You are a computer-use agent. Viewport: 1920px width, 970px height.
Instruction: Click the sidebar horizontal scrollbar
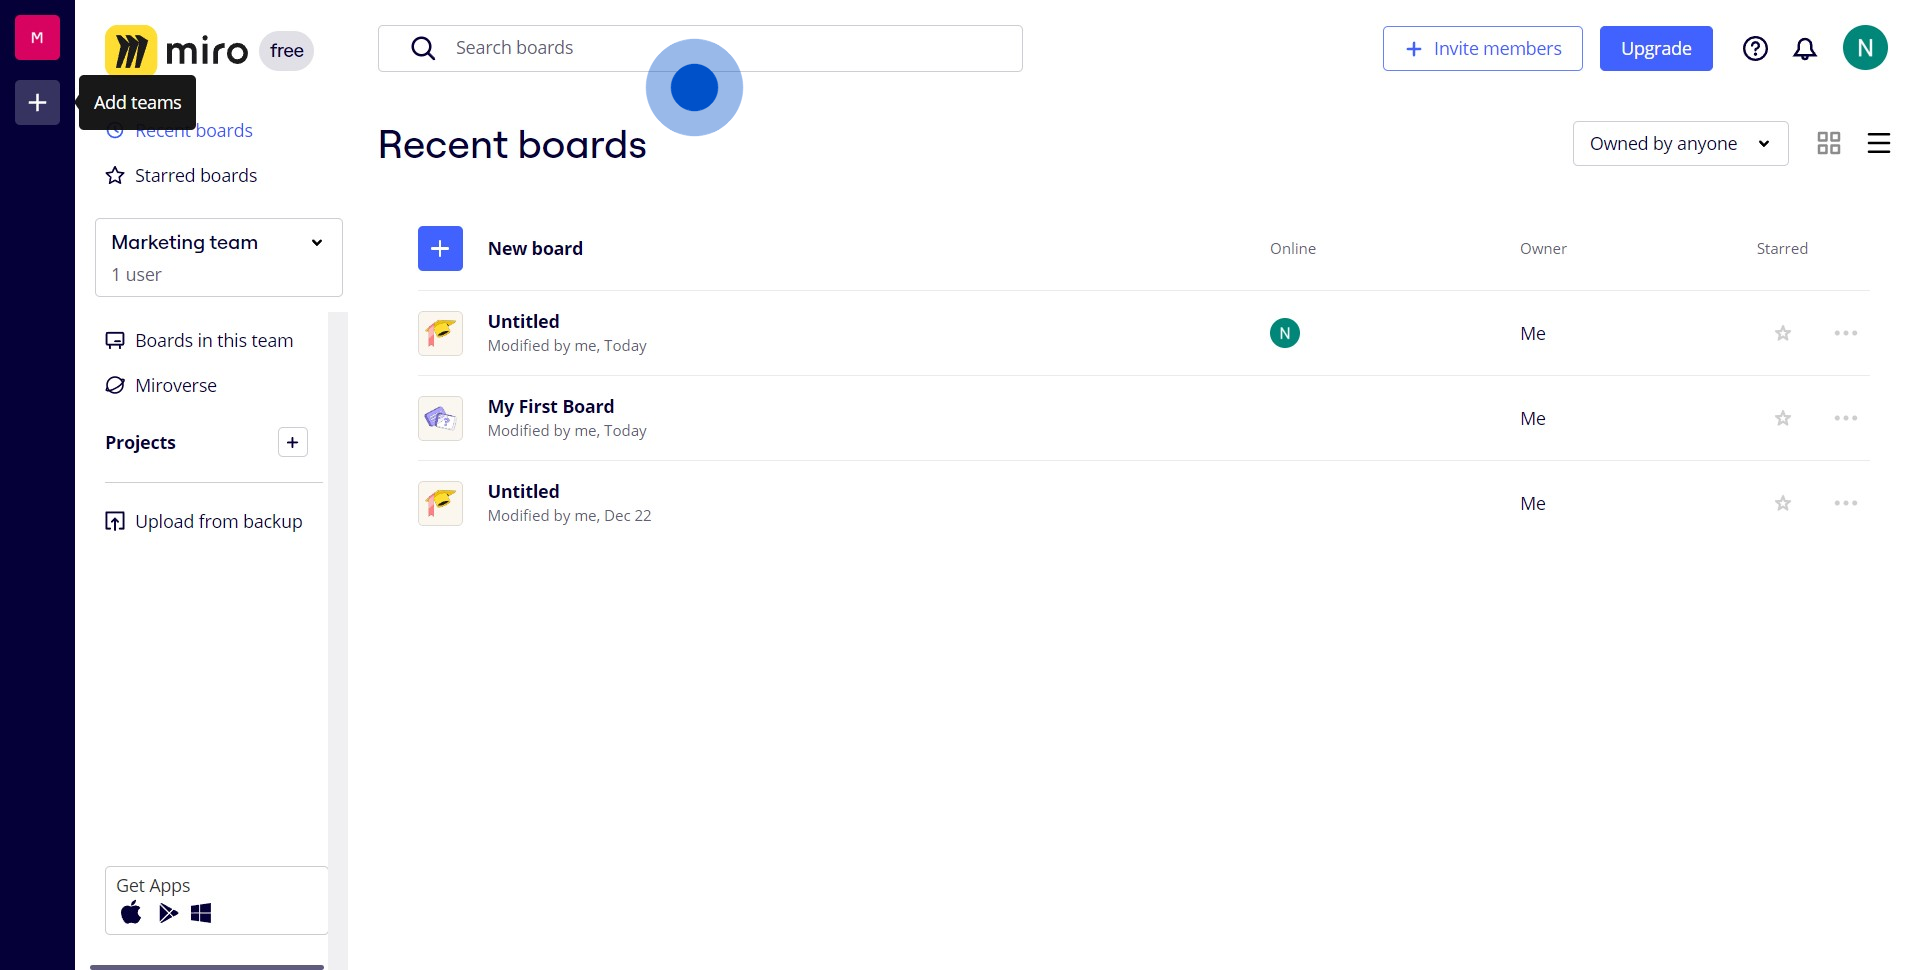click(207, 966)
